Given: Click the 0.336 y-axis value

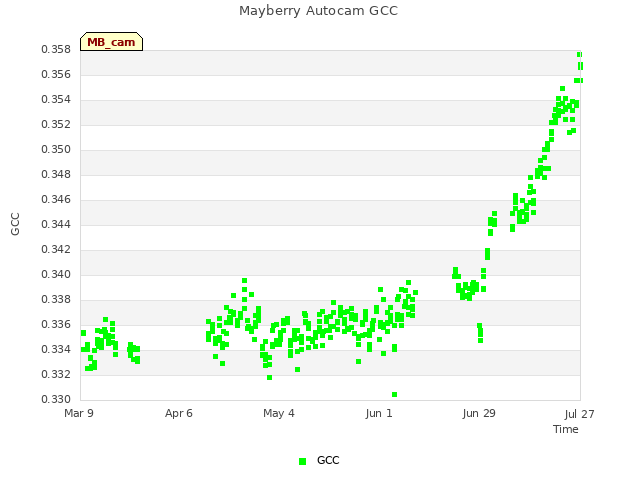Looking at the screenshot, I should (x=56, y=324).
